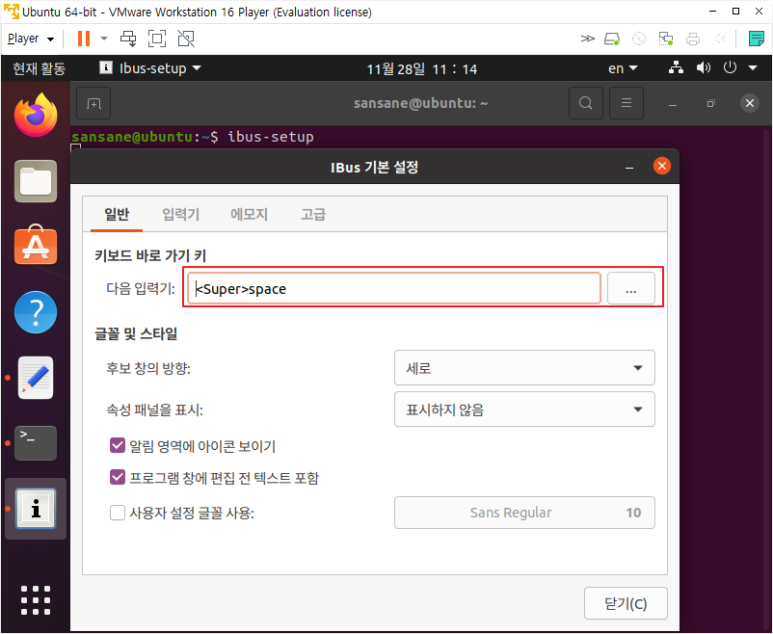Launch Firefox from the dock
Screen dimensions: 773x634
click(x=35, y=115)
